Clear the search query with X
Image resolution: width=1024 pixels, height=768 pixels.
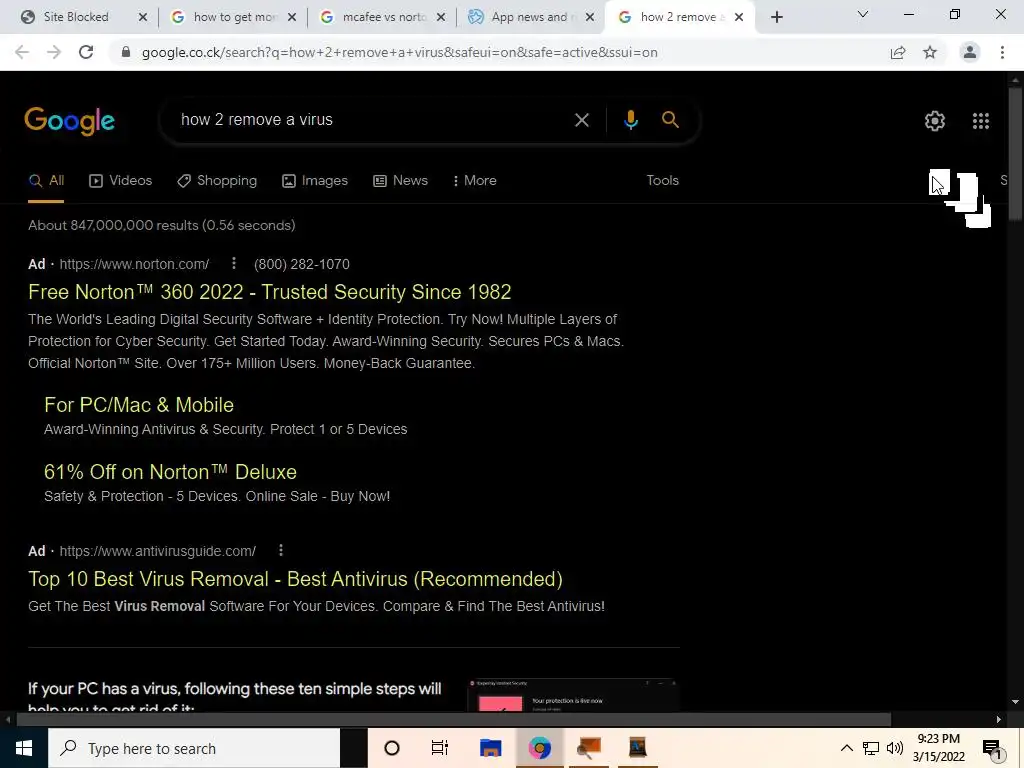[581, 120]
